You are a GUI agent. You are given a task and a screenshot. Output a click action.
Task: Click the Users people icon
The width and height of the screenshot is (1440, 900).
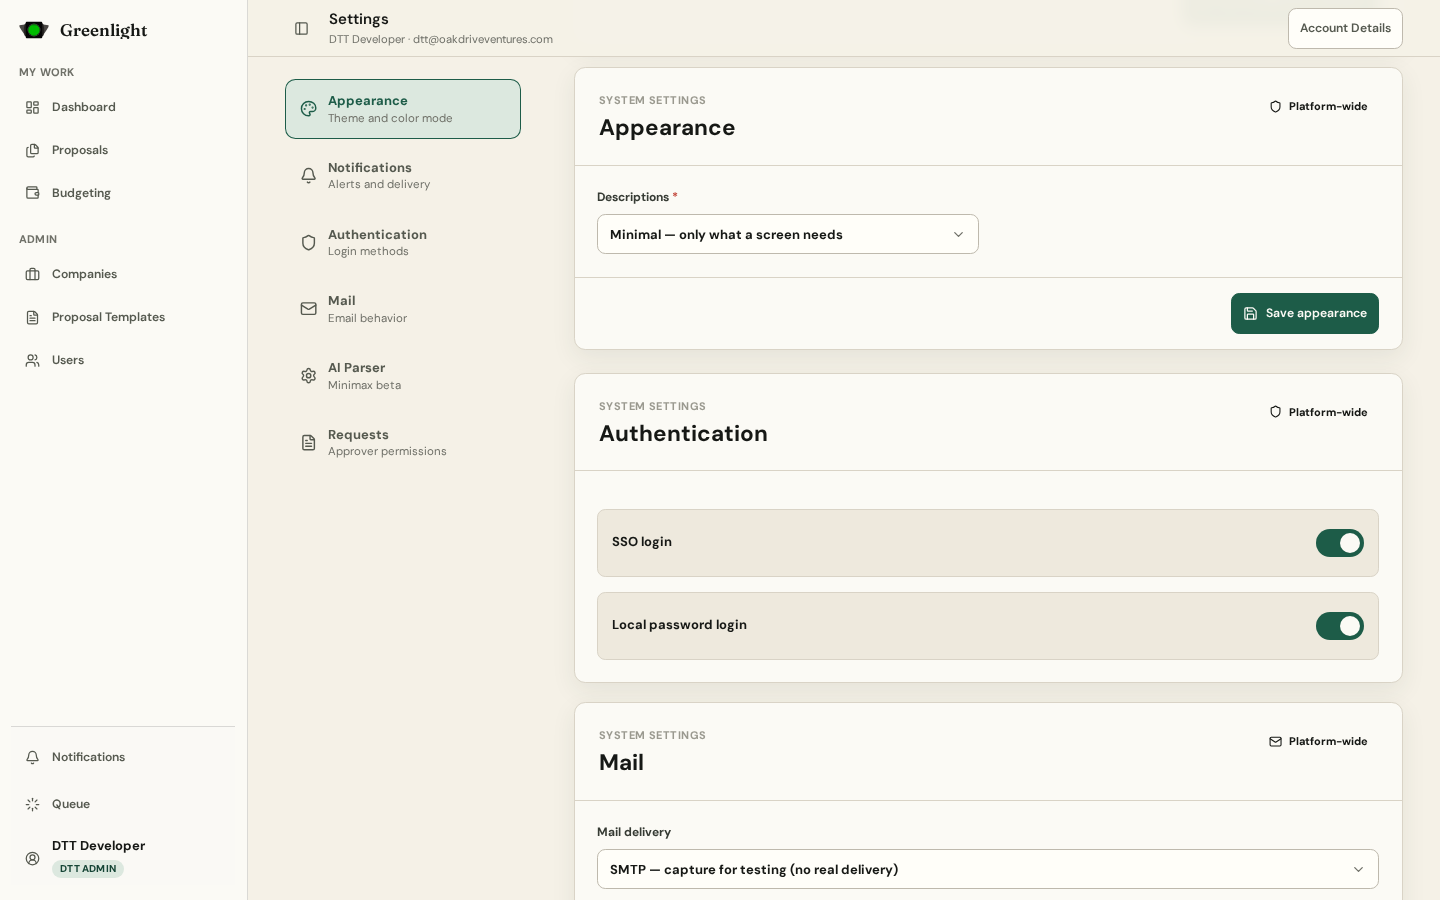pos(33,360)
